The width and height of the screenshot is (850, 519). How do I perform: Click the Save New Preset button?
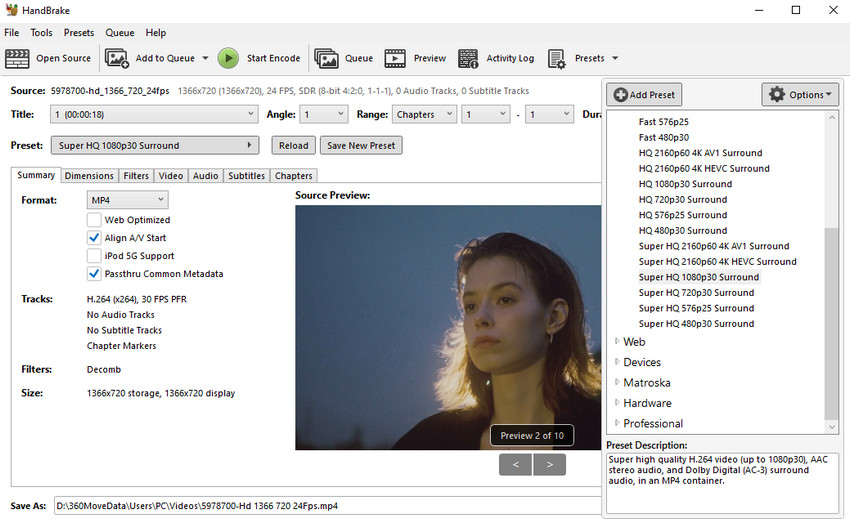coord(361,145)
